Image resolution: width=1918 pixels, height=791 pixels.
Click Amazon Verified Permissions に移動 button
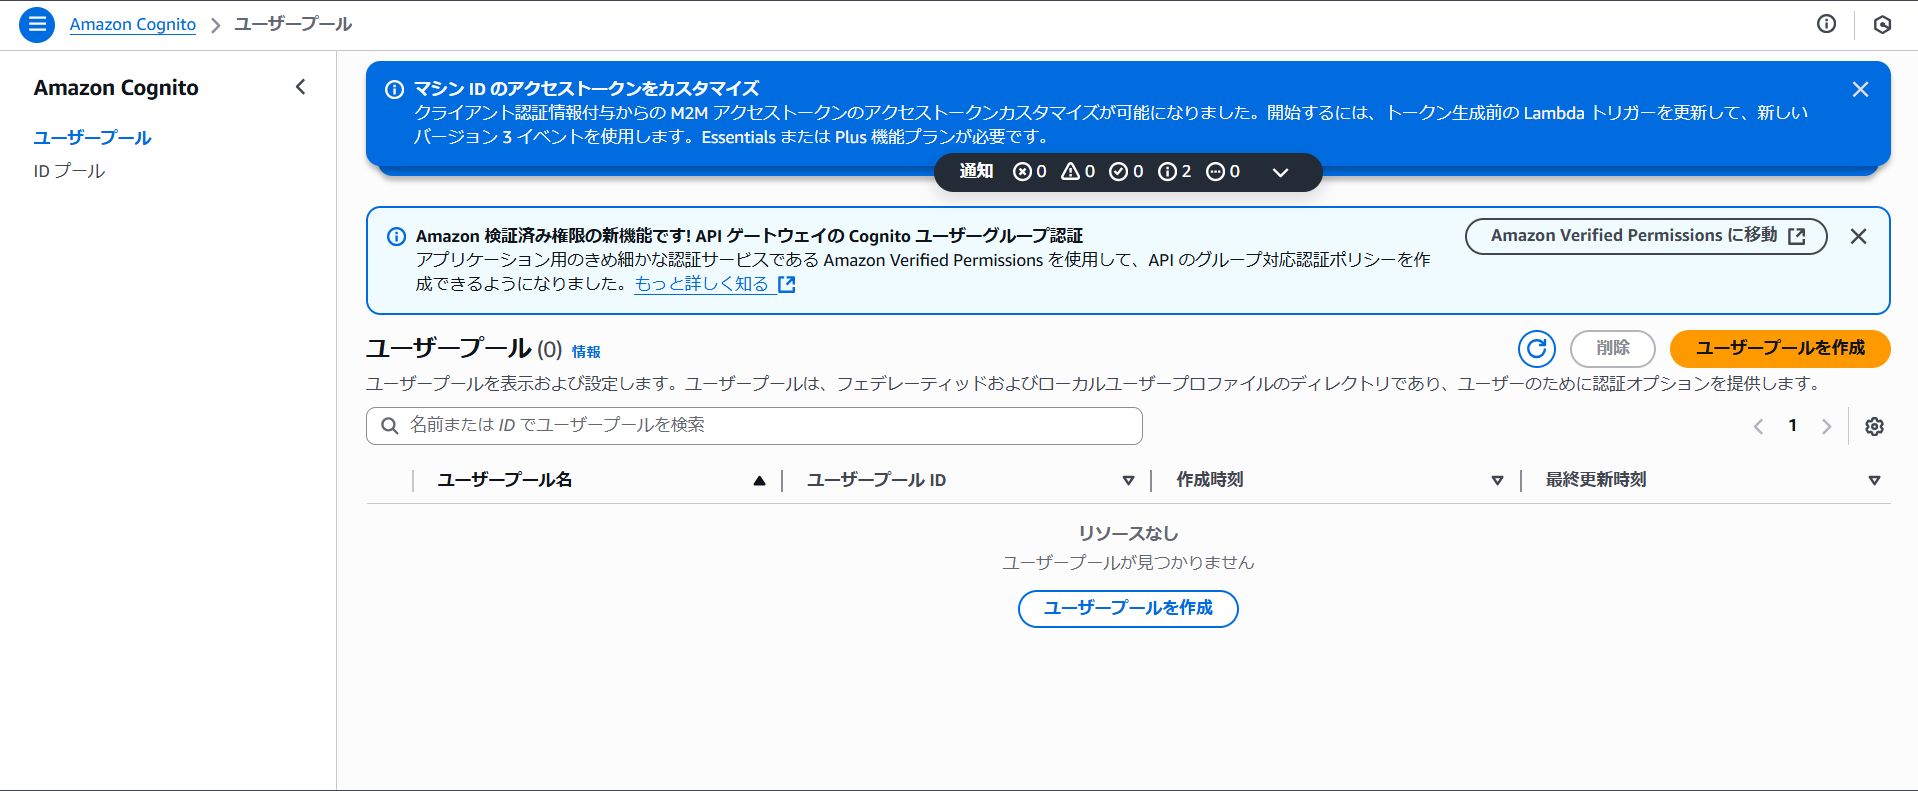tap(1646, 236)
